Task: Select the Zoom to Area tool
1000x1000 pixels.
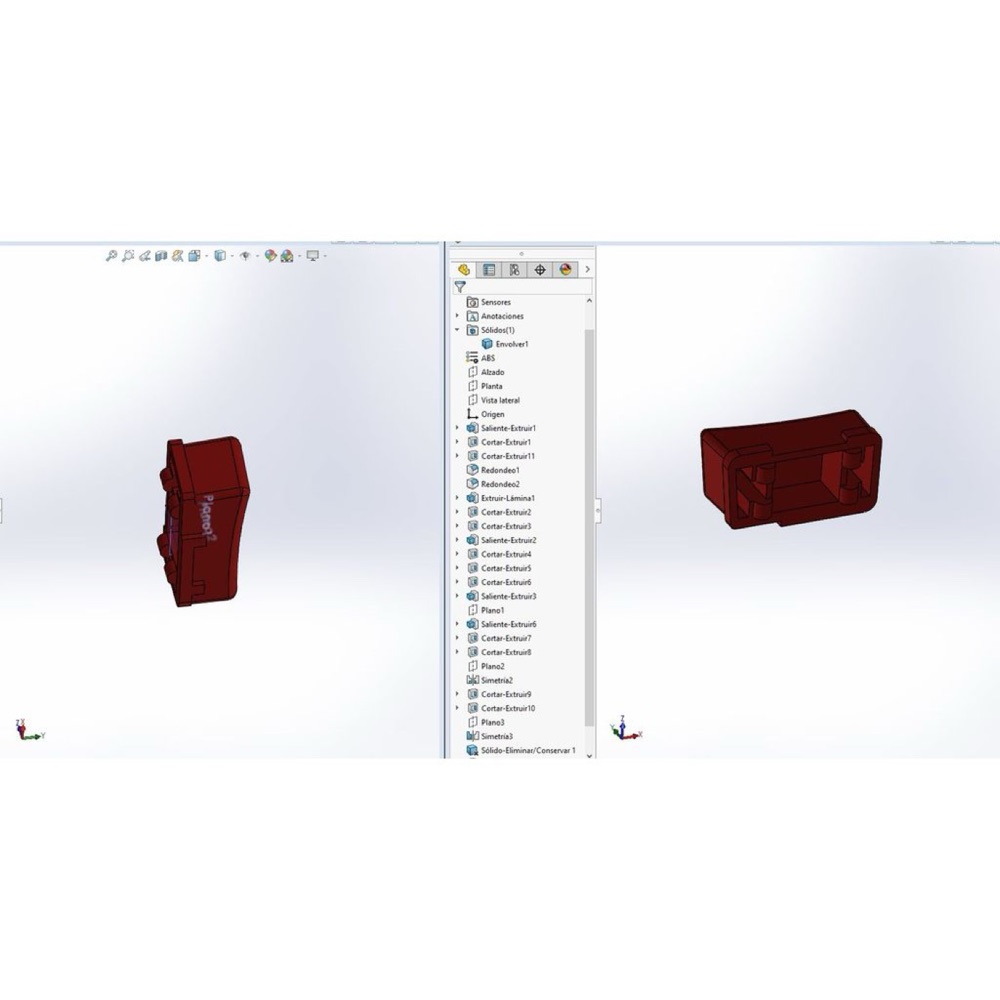Action: pyautogui.click(x=128, y=256)
